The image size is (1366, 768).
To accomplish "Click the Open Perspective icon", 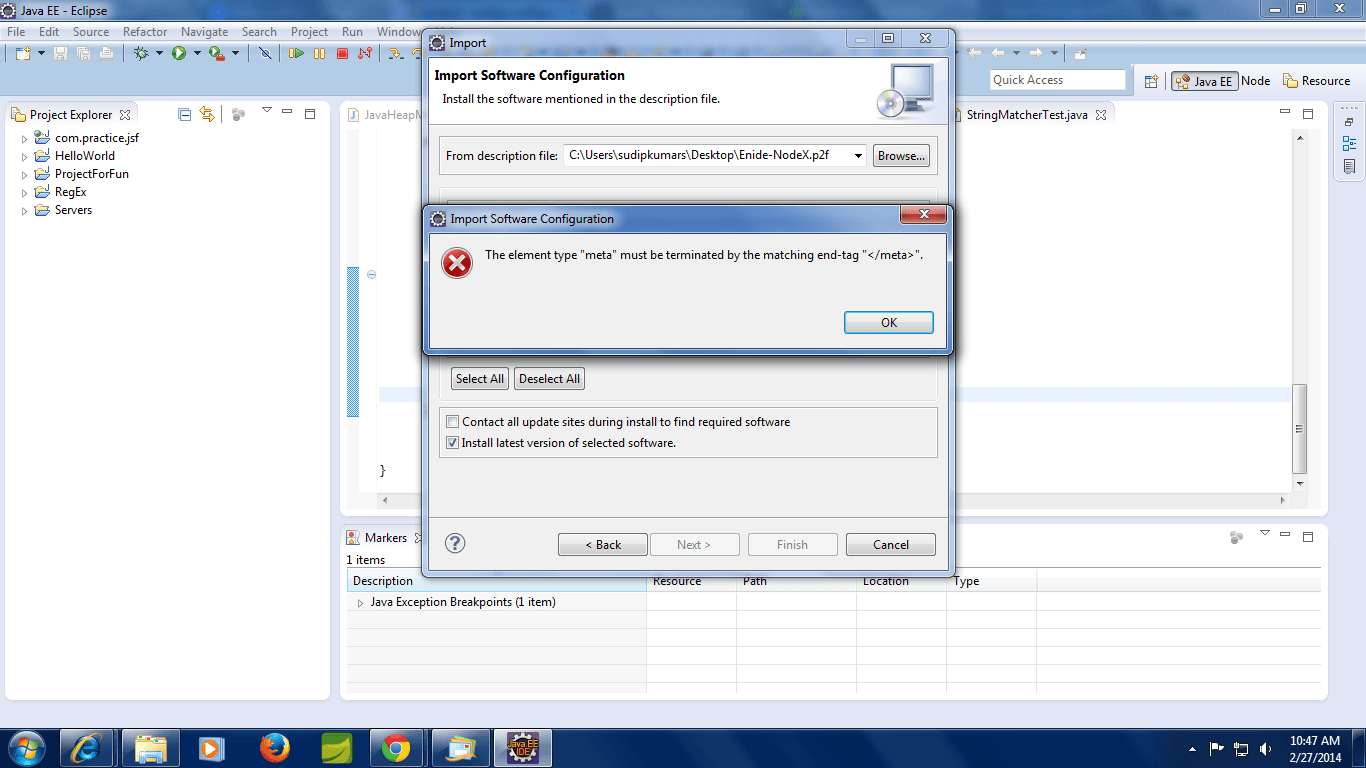I will coord(1151,81).
